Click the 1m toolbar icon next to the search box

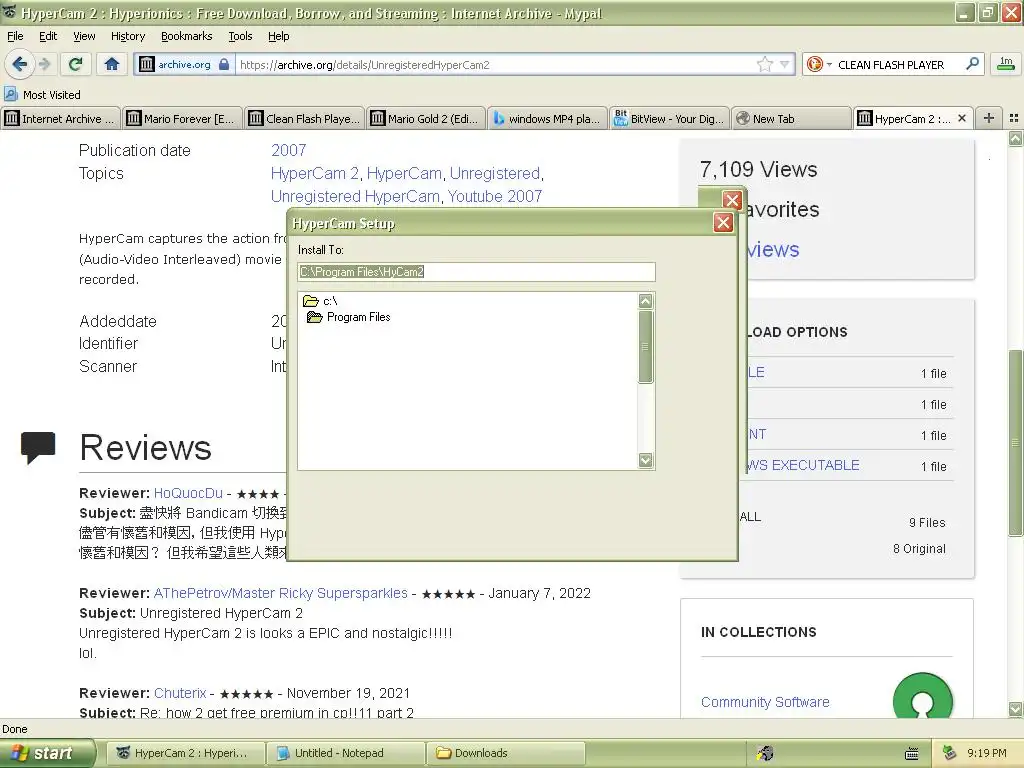pos(1006,63)
